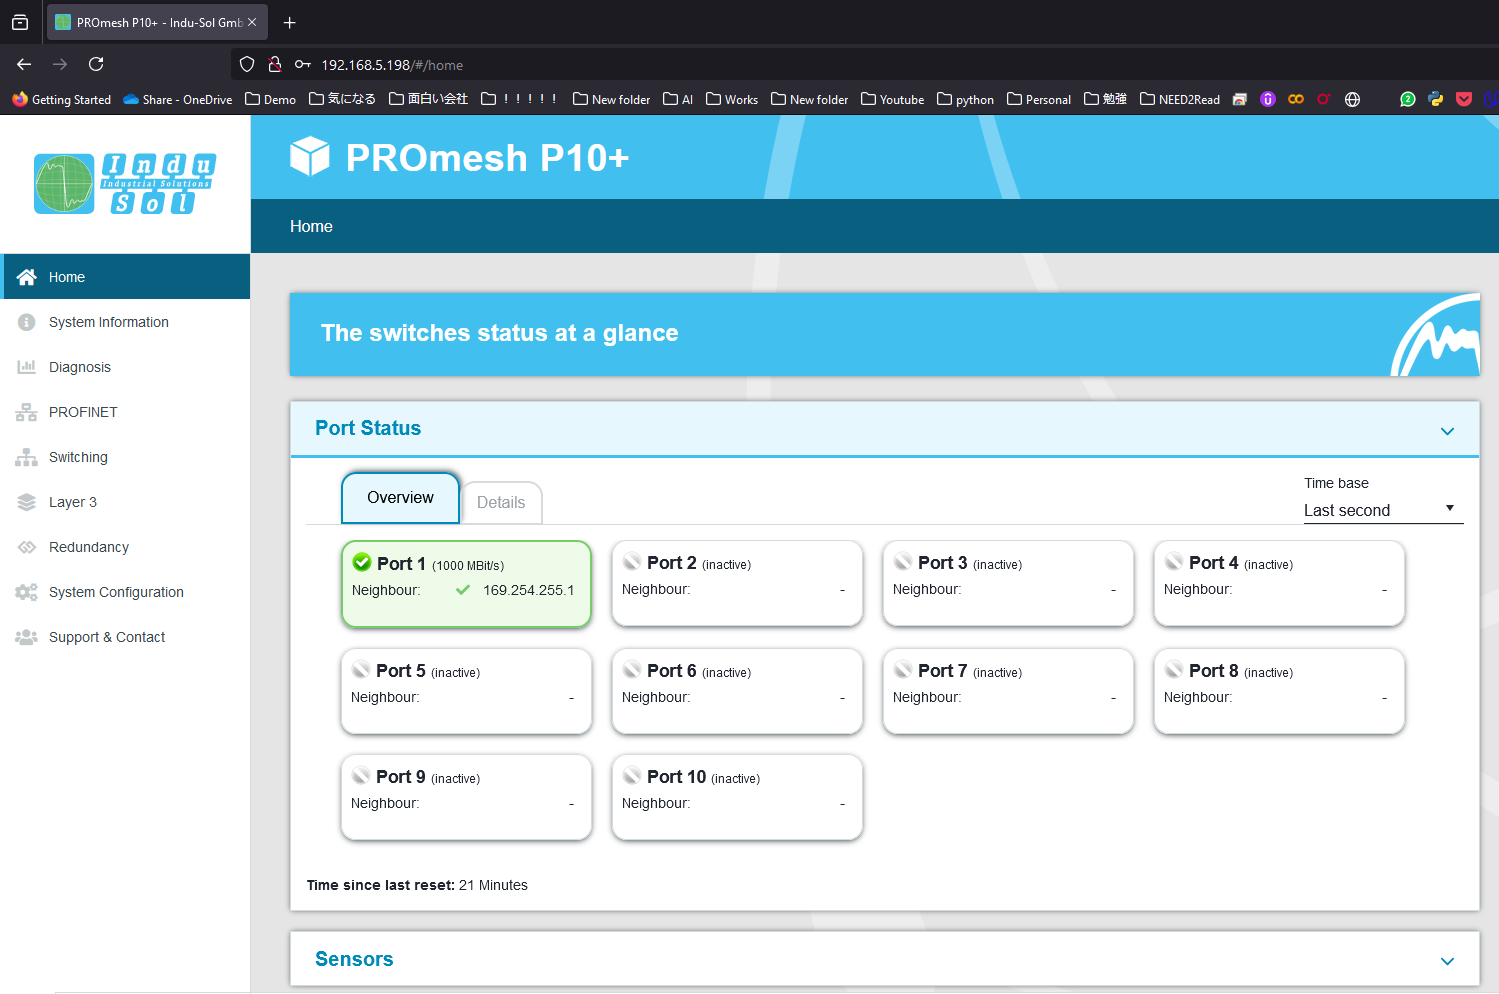1499x994 pixels.
Task: Click the Port Status section heading
Action: point(368,428)
